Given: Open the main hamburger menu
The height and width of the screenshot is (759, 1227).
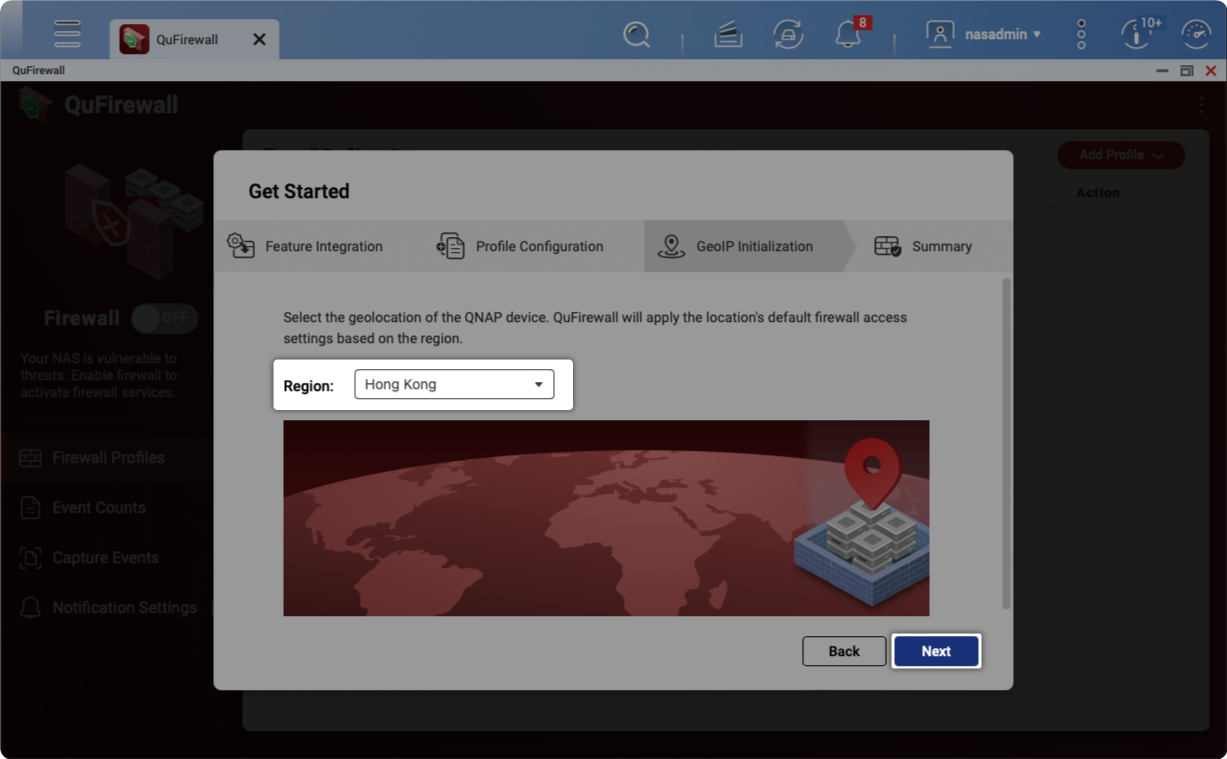Looking at the screenshot, I should point(67,34).
